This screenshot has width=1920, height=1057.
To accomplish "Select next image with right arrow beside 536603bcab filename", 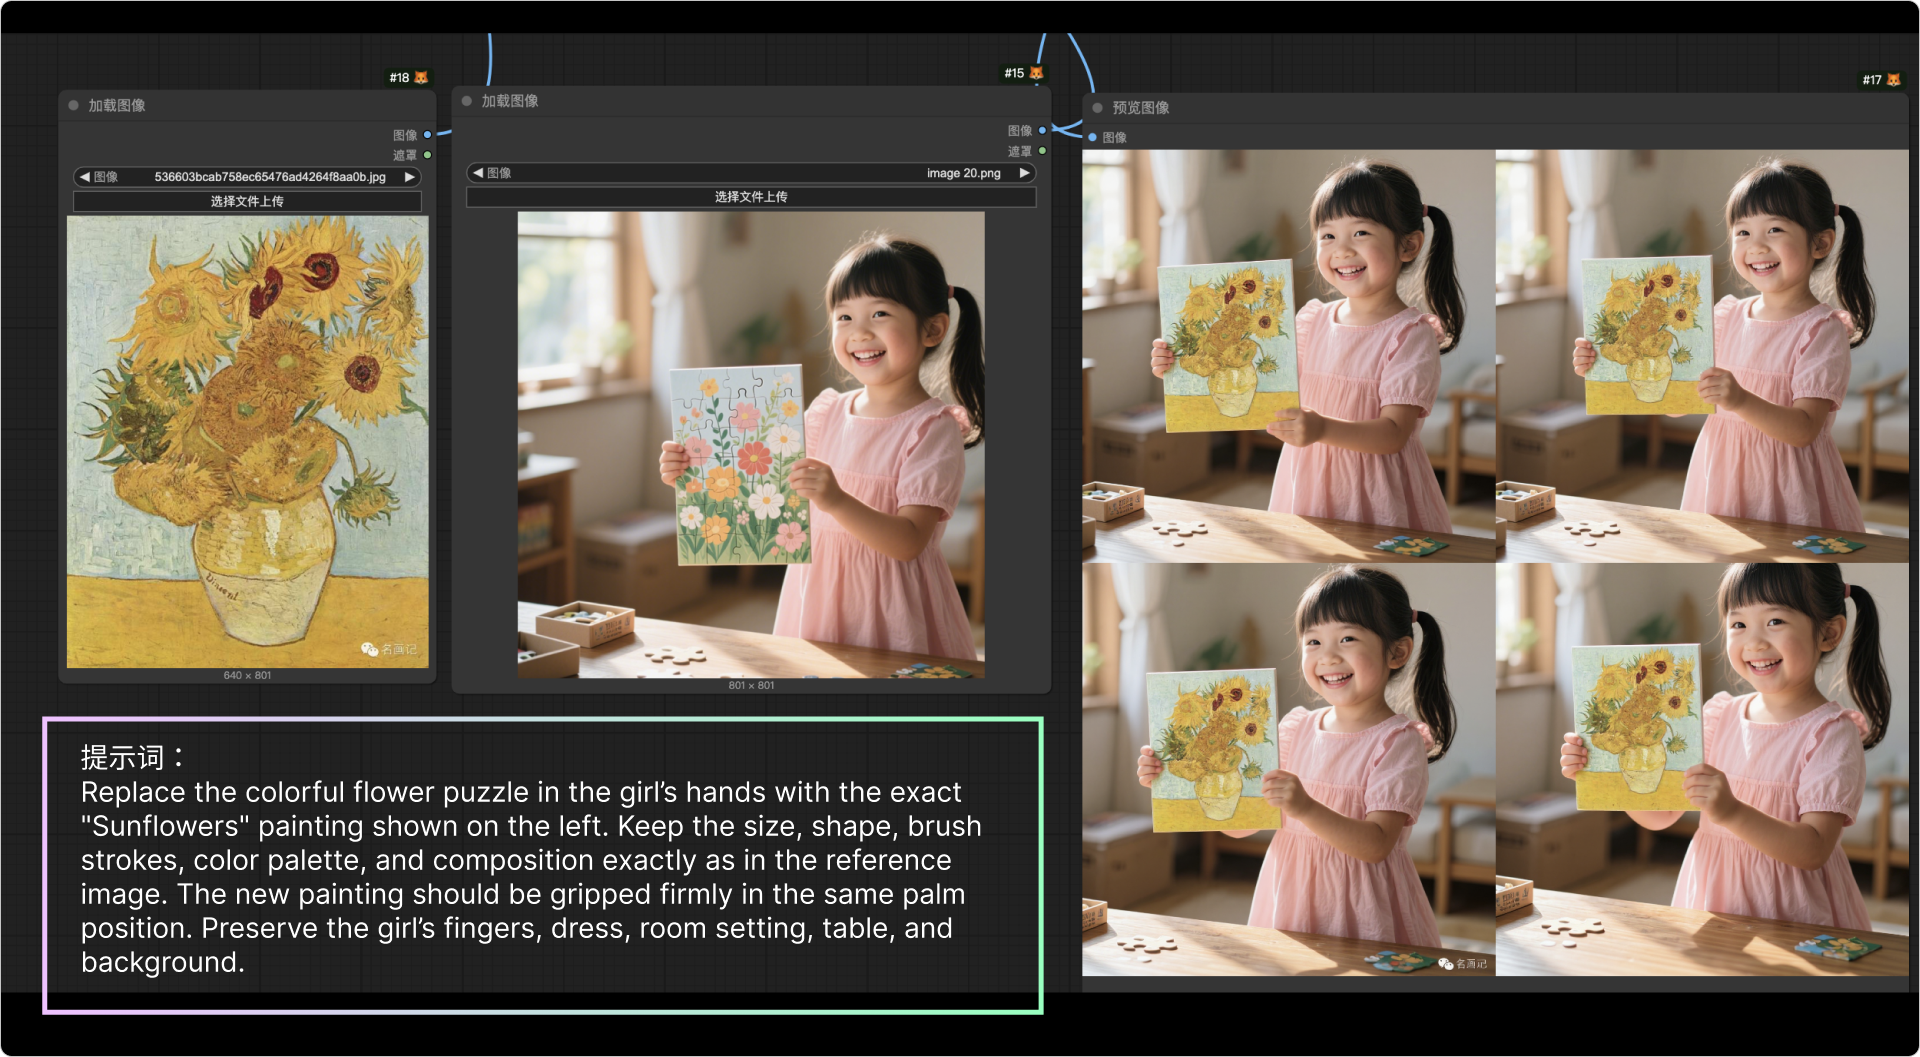I will 409,177.
